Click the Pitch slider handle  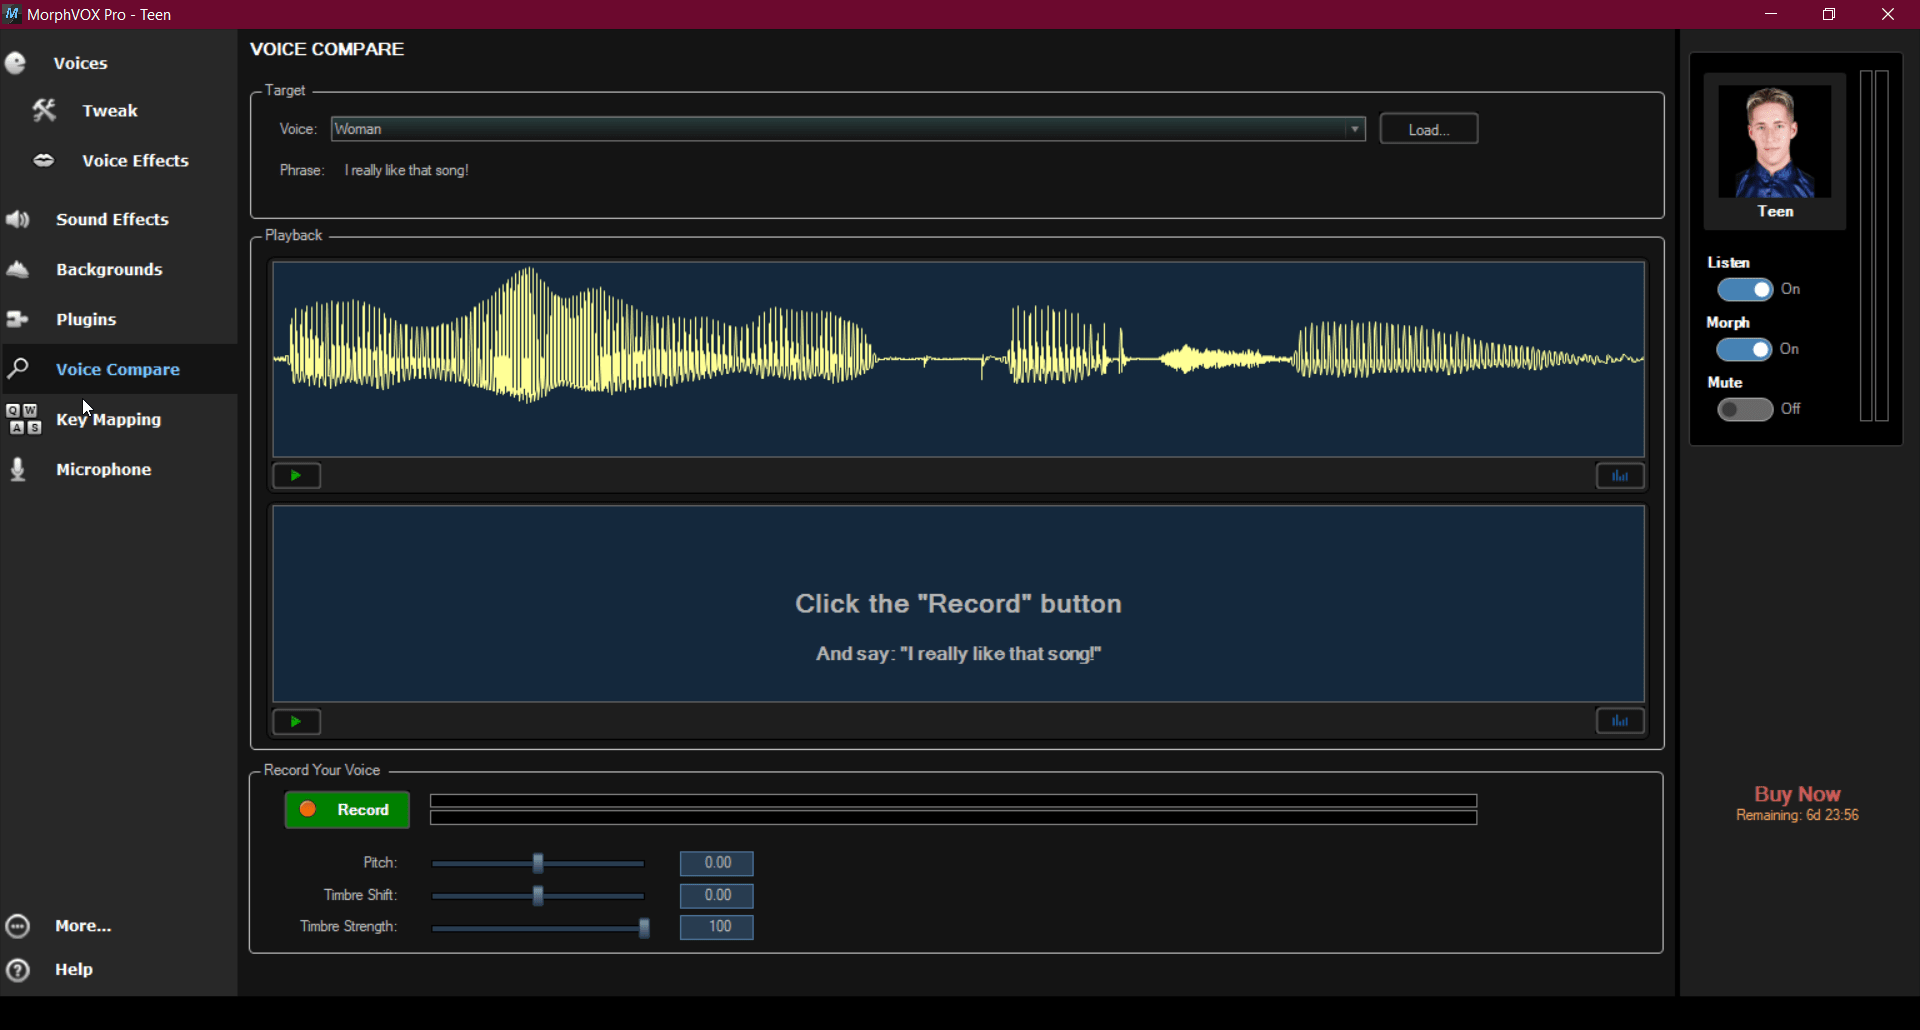click(538, 863)
